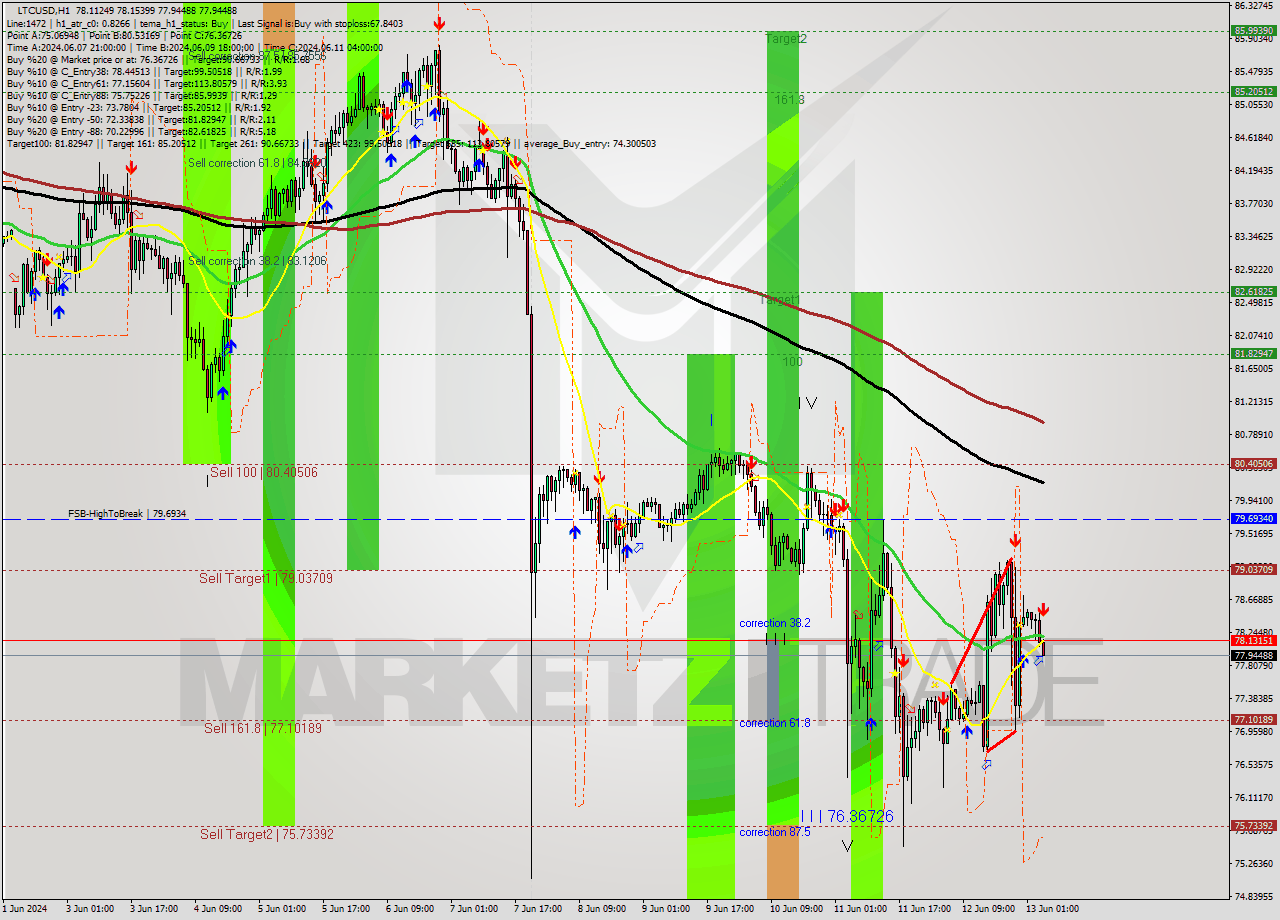Click the 'FSB-HighToBreak | 79.6934' label
This screenshot has height=920, width=1280.
(127, 514)
